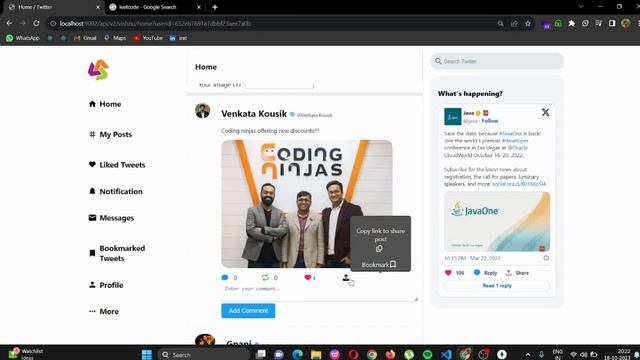
Task: Expand the More sidebar menu
Action: point(104,311)
